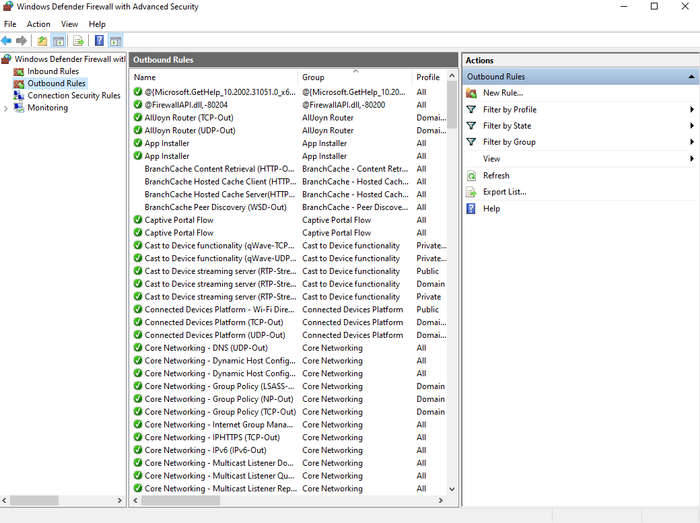Click scroll right arrow of rules list
The image size is (700, 523).
pos(441,501)
